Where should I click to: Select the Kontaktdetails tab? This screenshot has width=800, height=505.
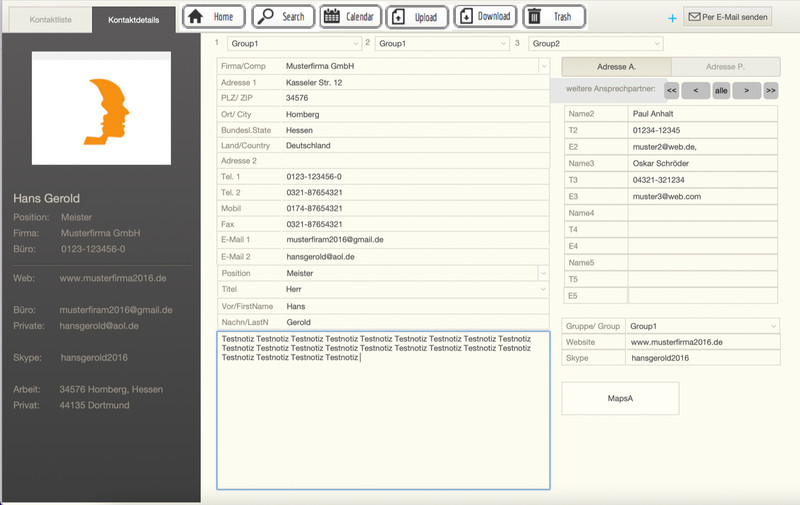coord(134,19)
